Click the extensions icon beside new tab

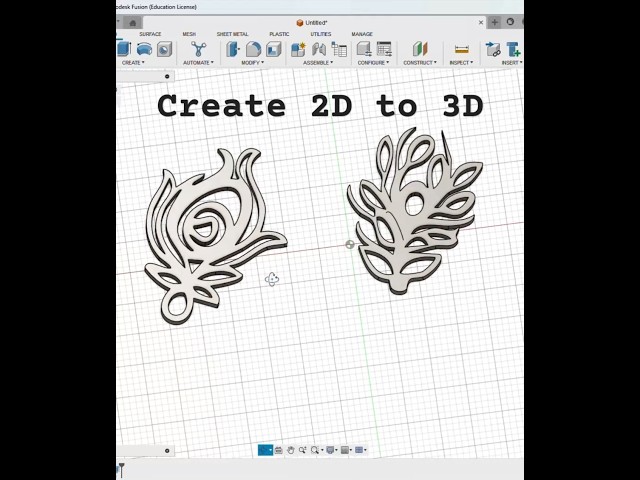510,22
